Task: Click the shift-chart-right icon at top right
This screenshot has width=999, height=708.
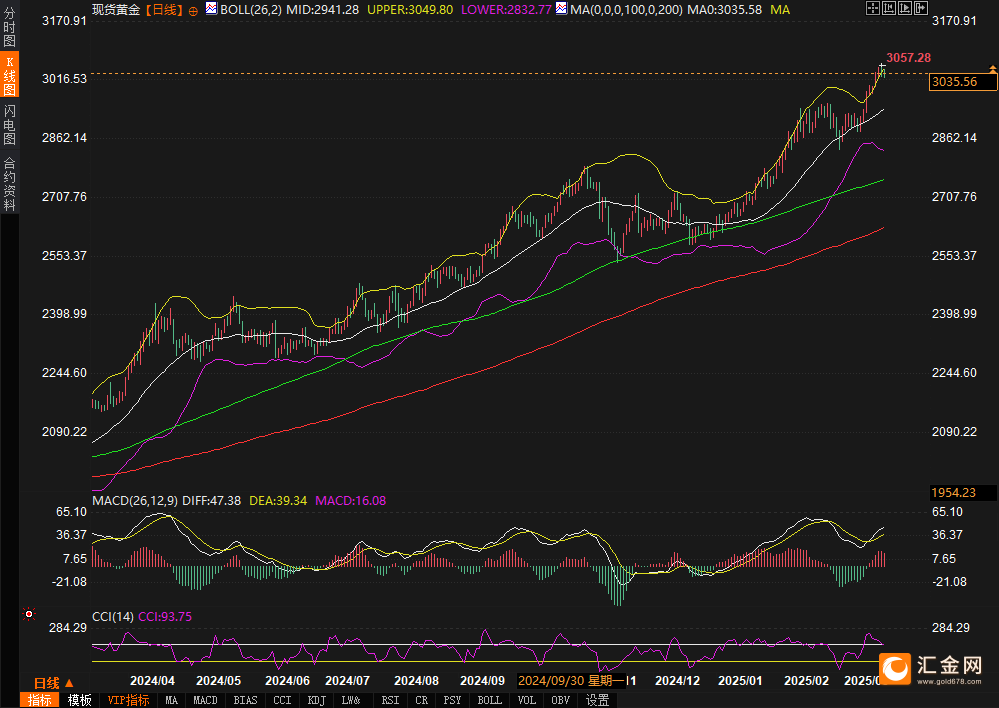Action: tap(920, 8)
